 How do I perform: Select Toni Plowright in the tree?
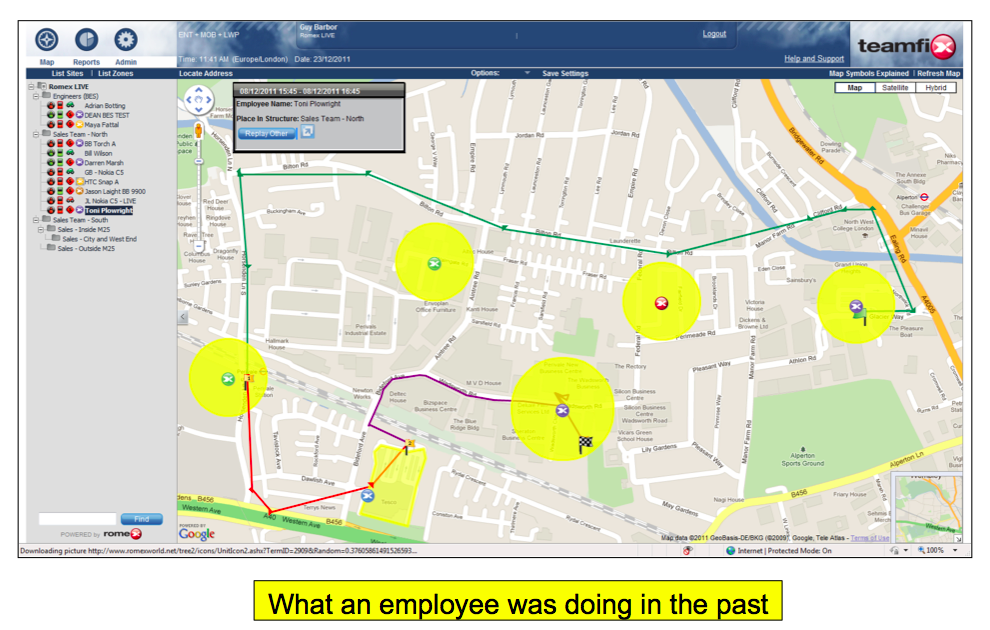click(x=109, y=210)
